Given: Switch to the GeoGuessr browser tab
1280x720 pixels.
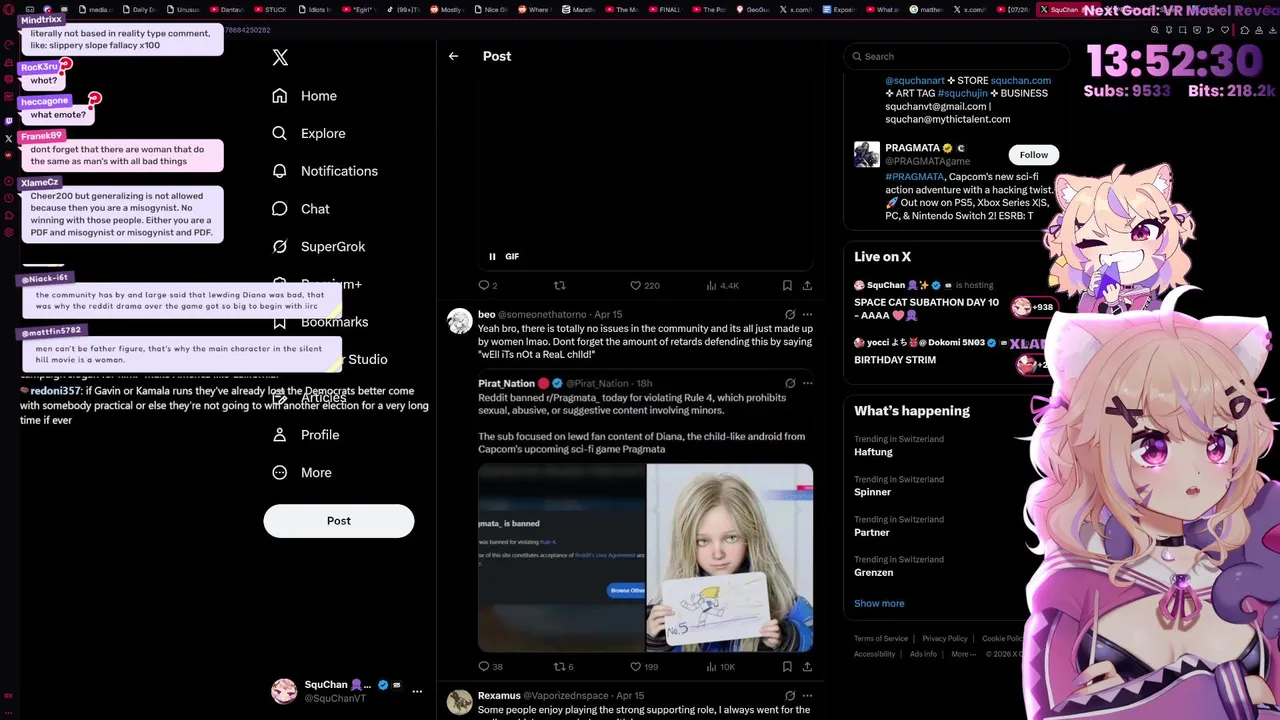Looking at the screenshot, I should (x=753, y=9).
